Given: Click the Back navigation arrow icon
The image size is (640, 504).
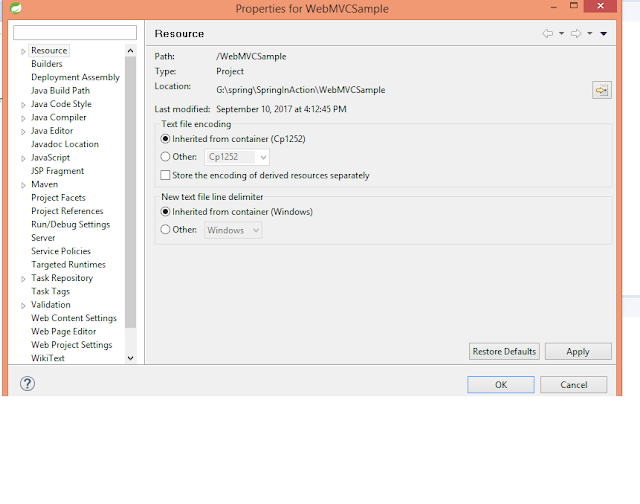Looking at the screenshot, I should (547, 33).
